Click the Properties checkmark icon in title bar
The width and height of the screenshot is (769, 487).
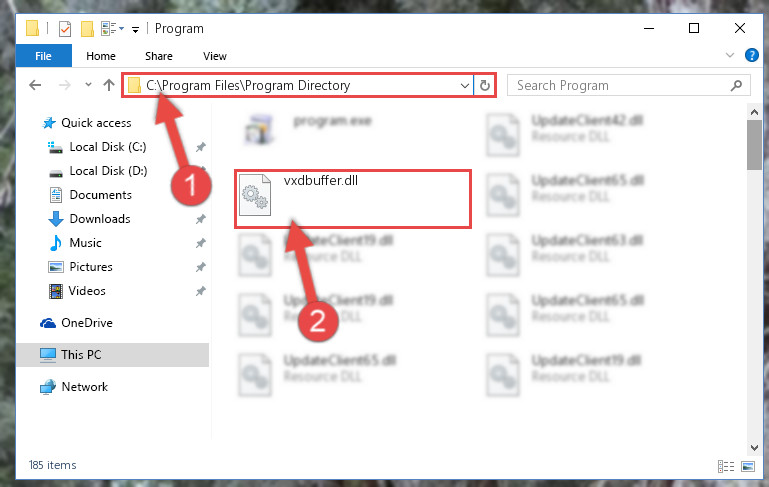point(65,29)
